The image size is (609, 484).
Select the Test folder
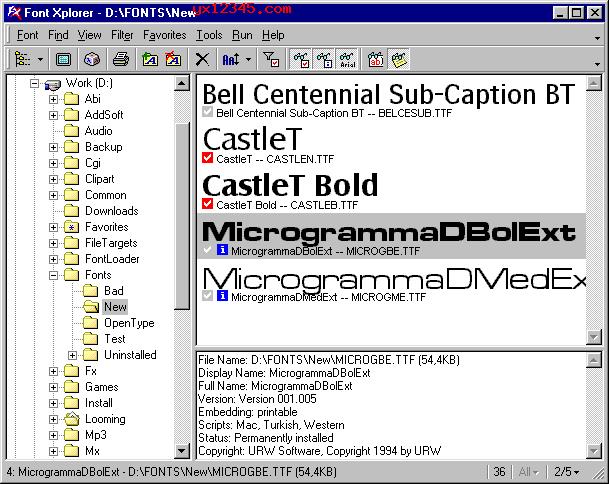(x=115, y=339)
